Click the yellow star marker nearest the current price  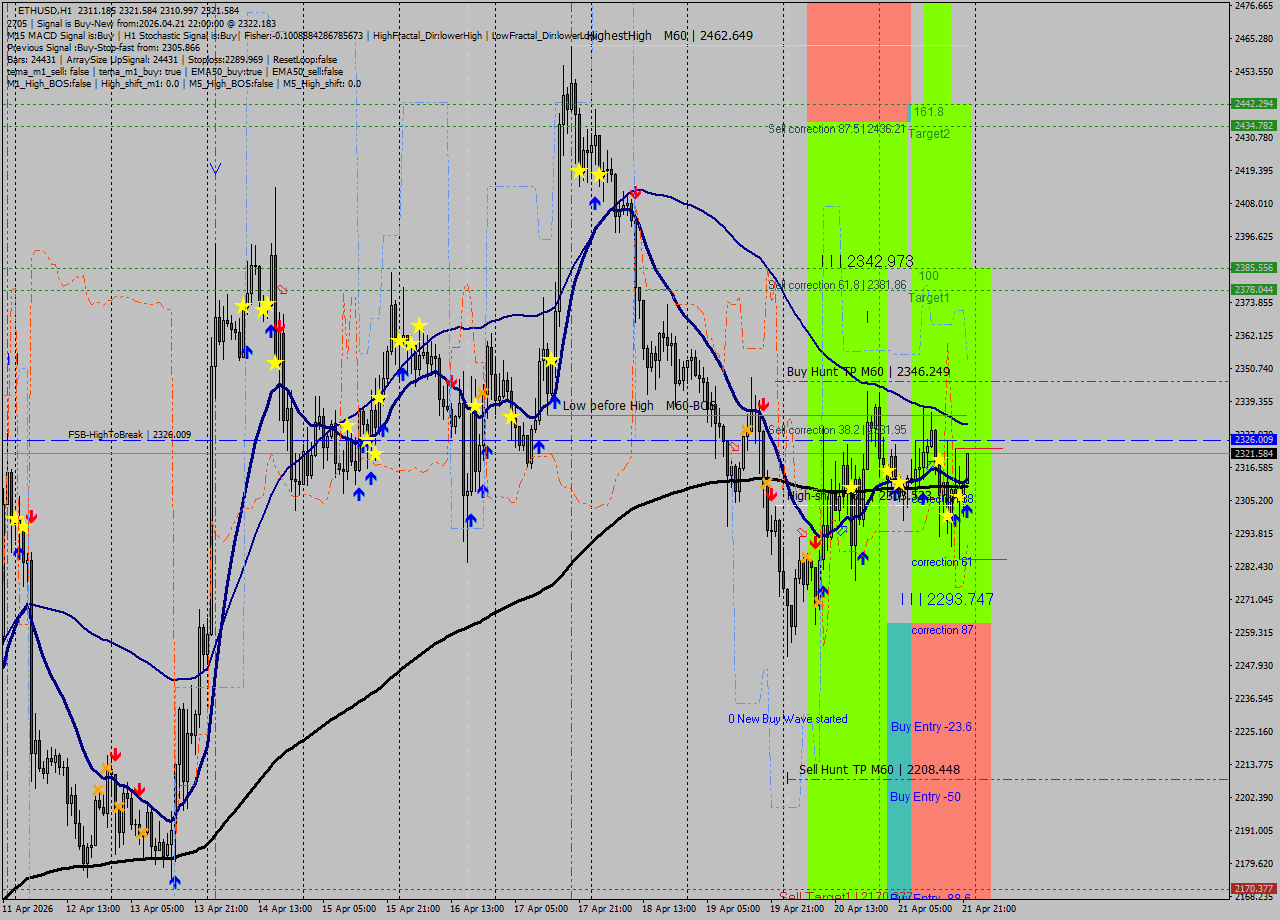[938, 460]
